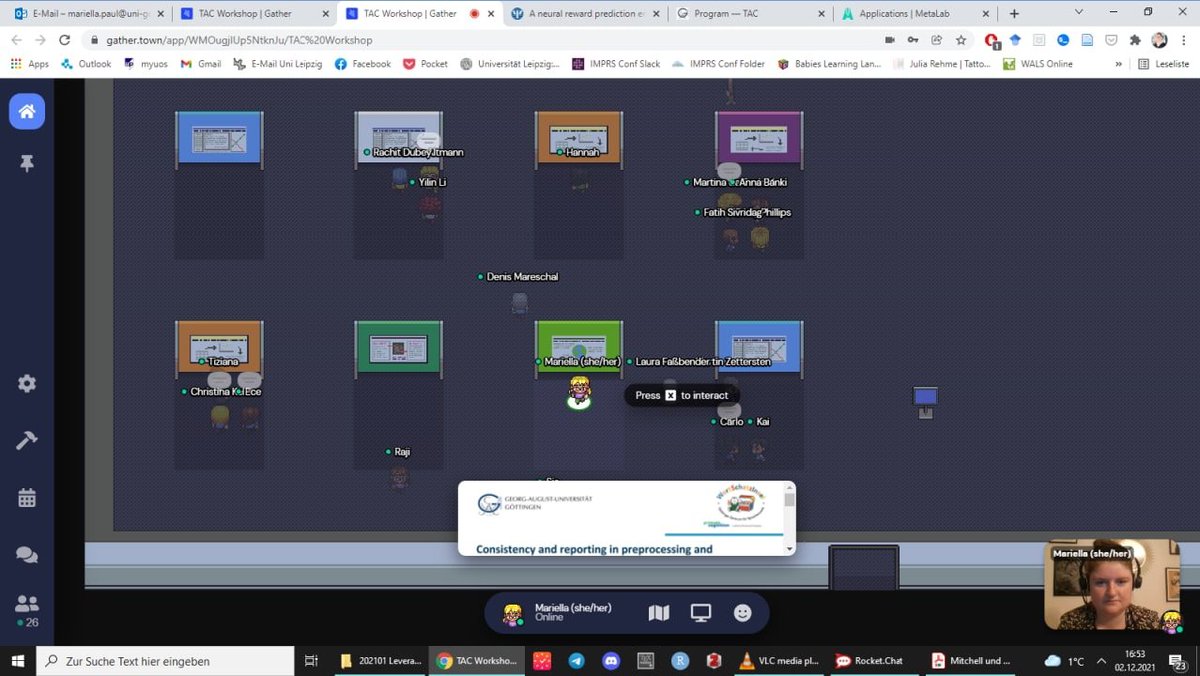Click camera indicator in address bar

point(889,40)
